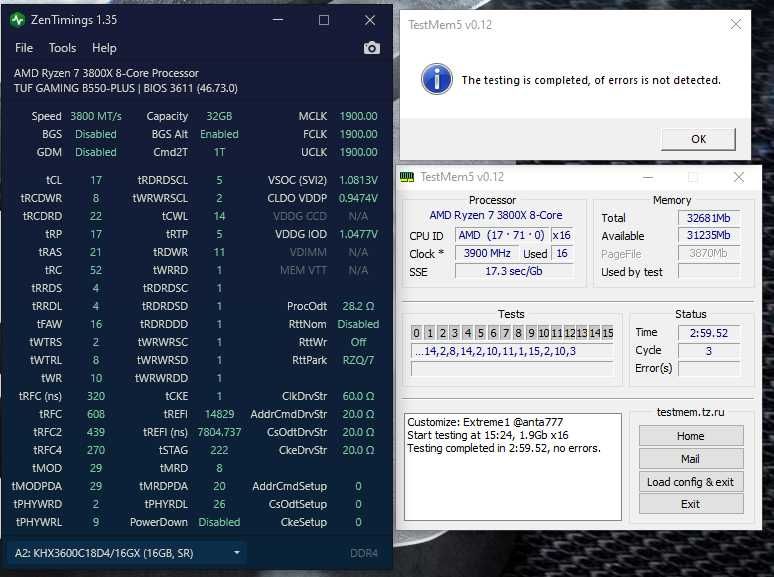Open the File menu in ZenTimings
Viewport: 774px width, 577px height.
24,48
